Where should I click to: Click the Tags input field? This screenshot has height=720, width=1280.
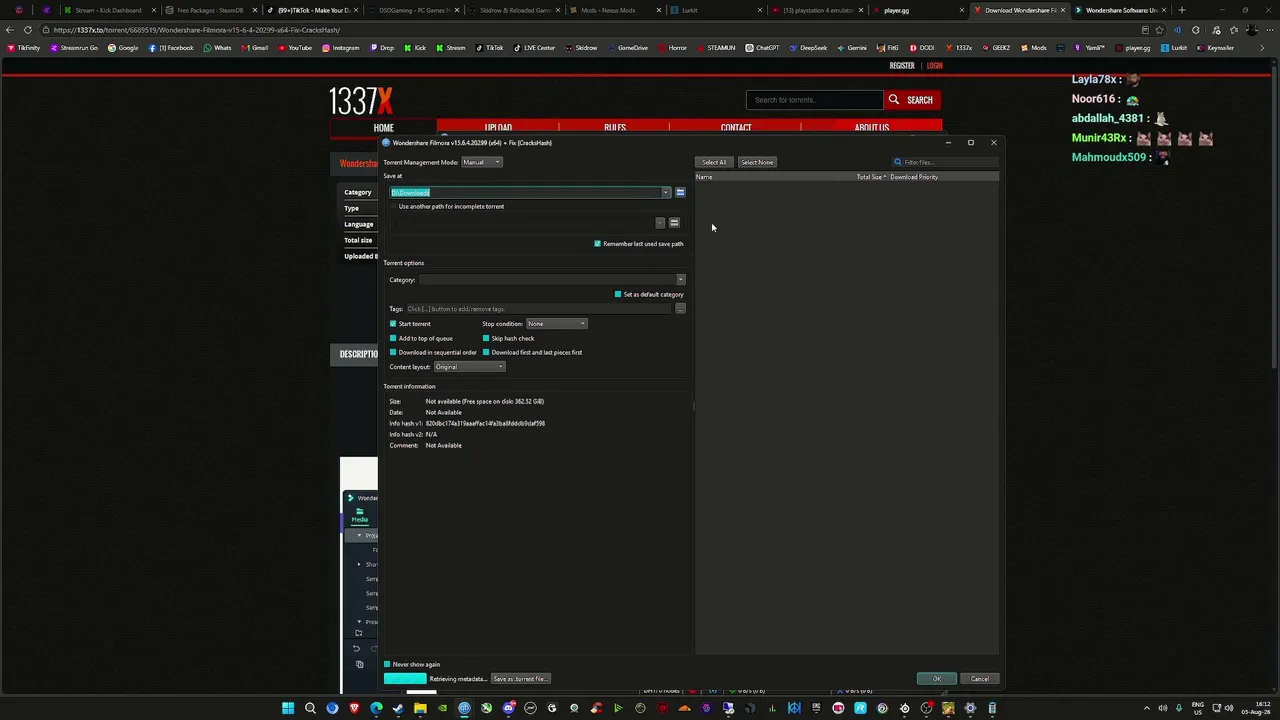pos(538,309)
